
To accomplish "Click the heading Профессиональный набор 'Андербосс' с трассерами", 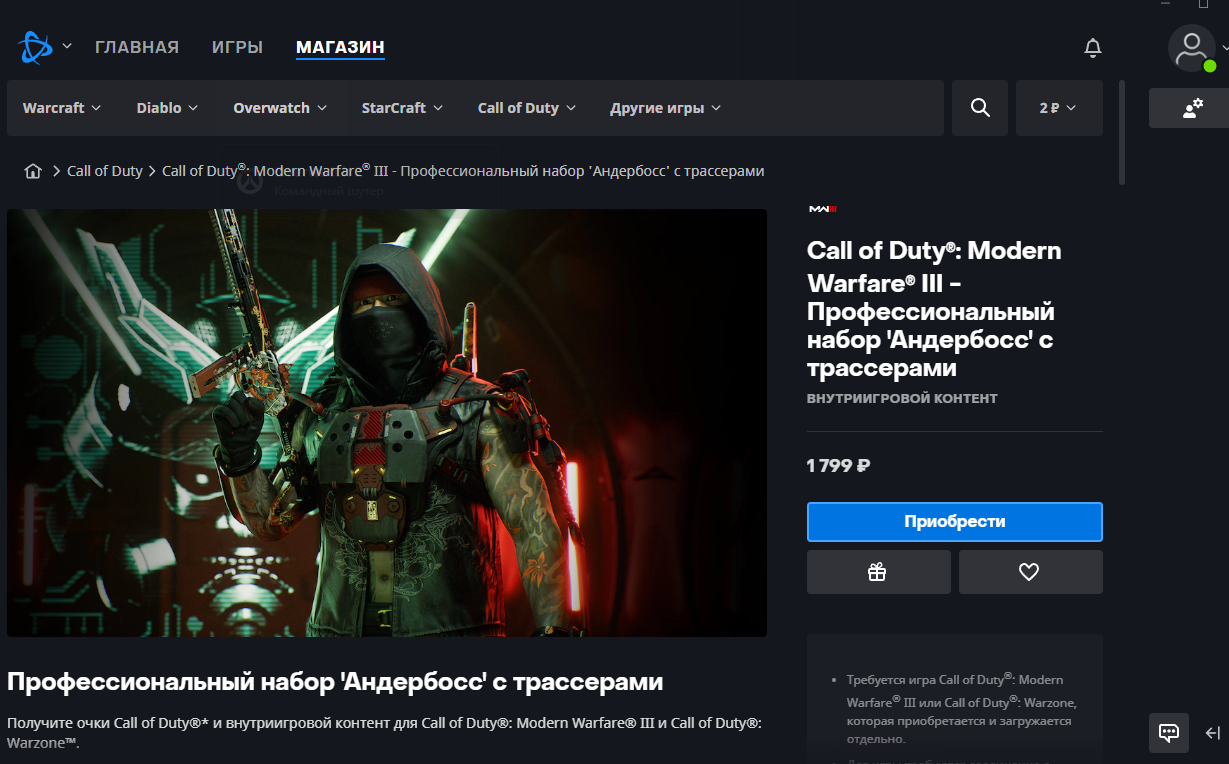I will coord(335,683).
